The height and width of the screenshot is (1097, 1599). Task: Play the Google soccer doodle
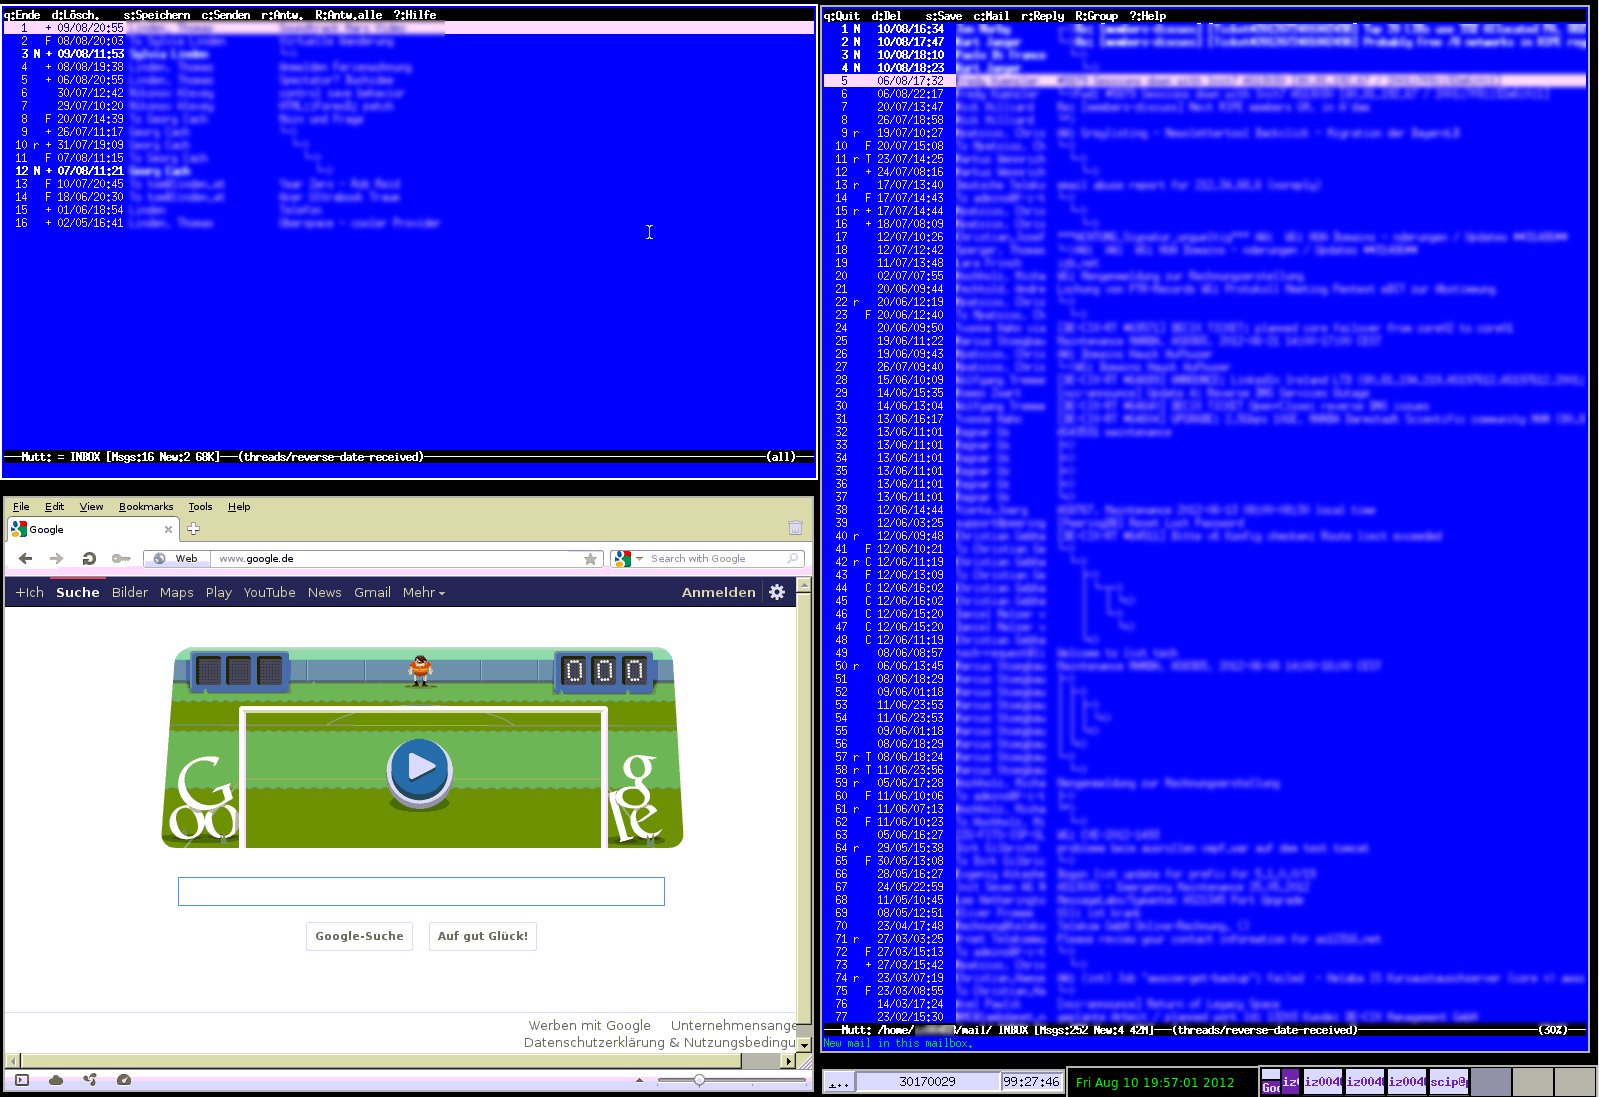point(420,768)
